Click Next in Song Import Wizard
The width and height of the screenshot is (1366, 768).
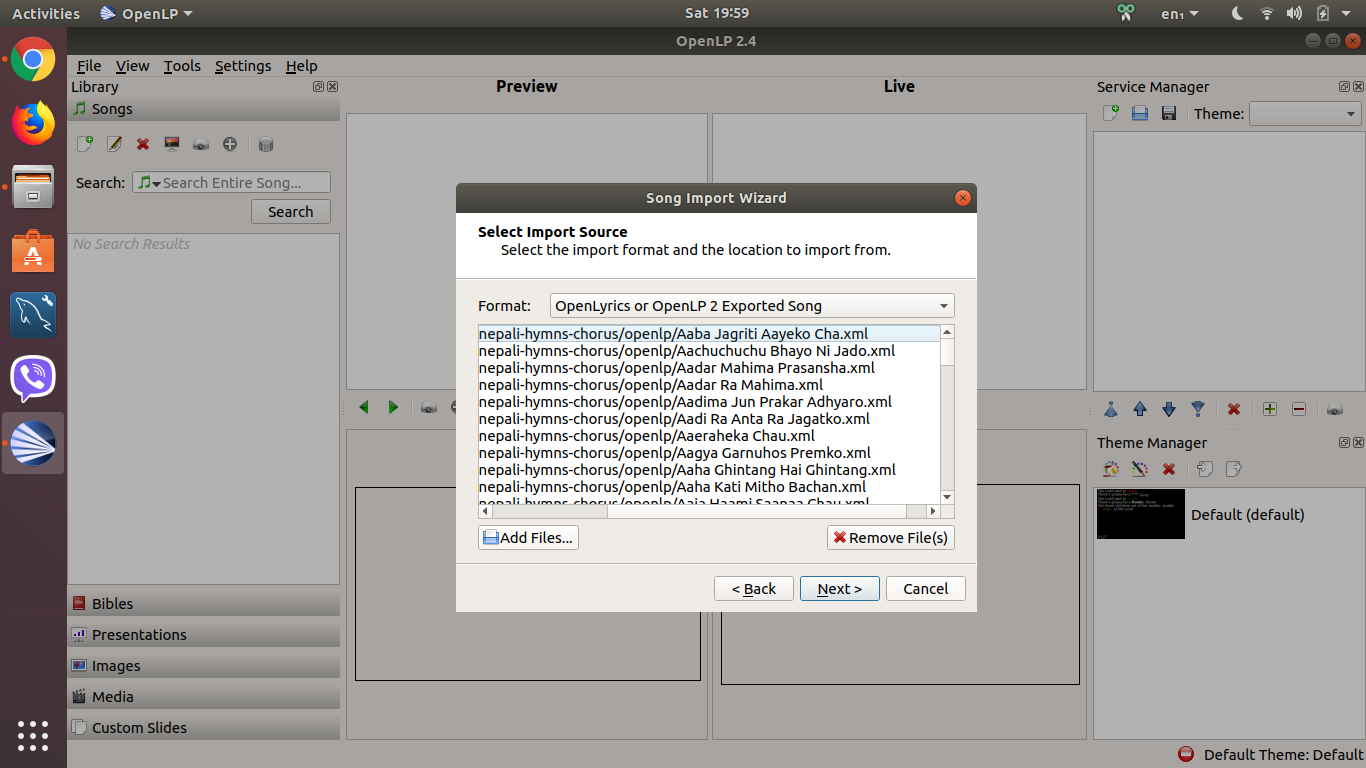click(x=840, y=589)
